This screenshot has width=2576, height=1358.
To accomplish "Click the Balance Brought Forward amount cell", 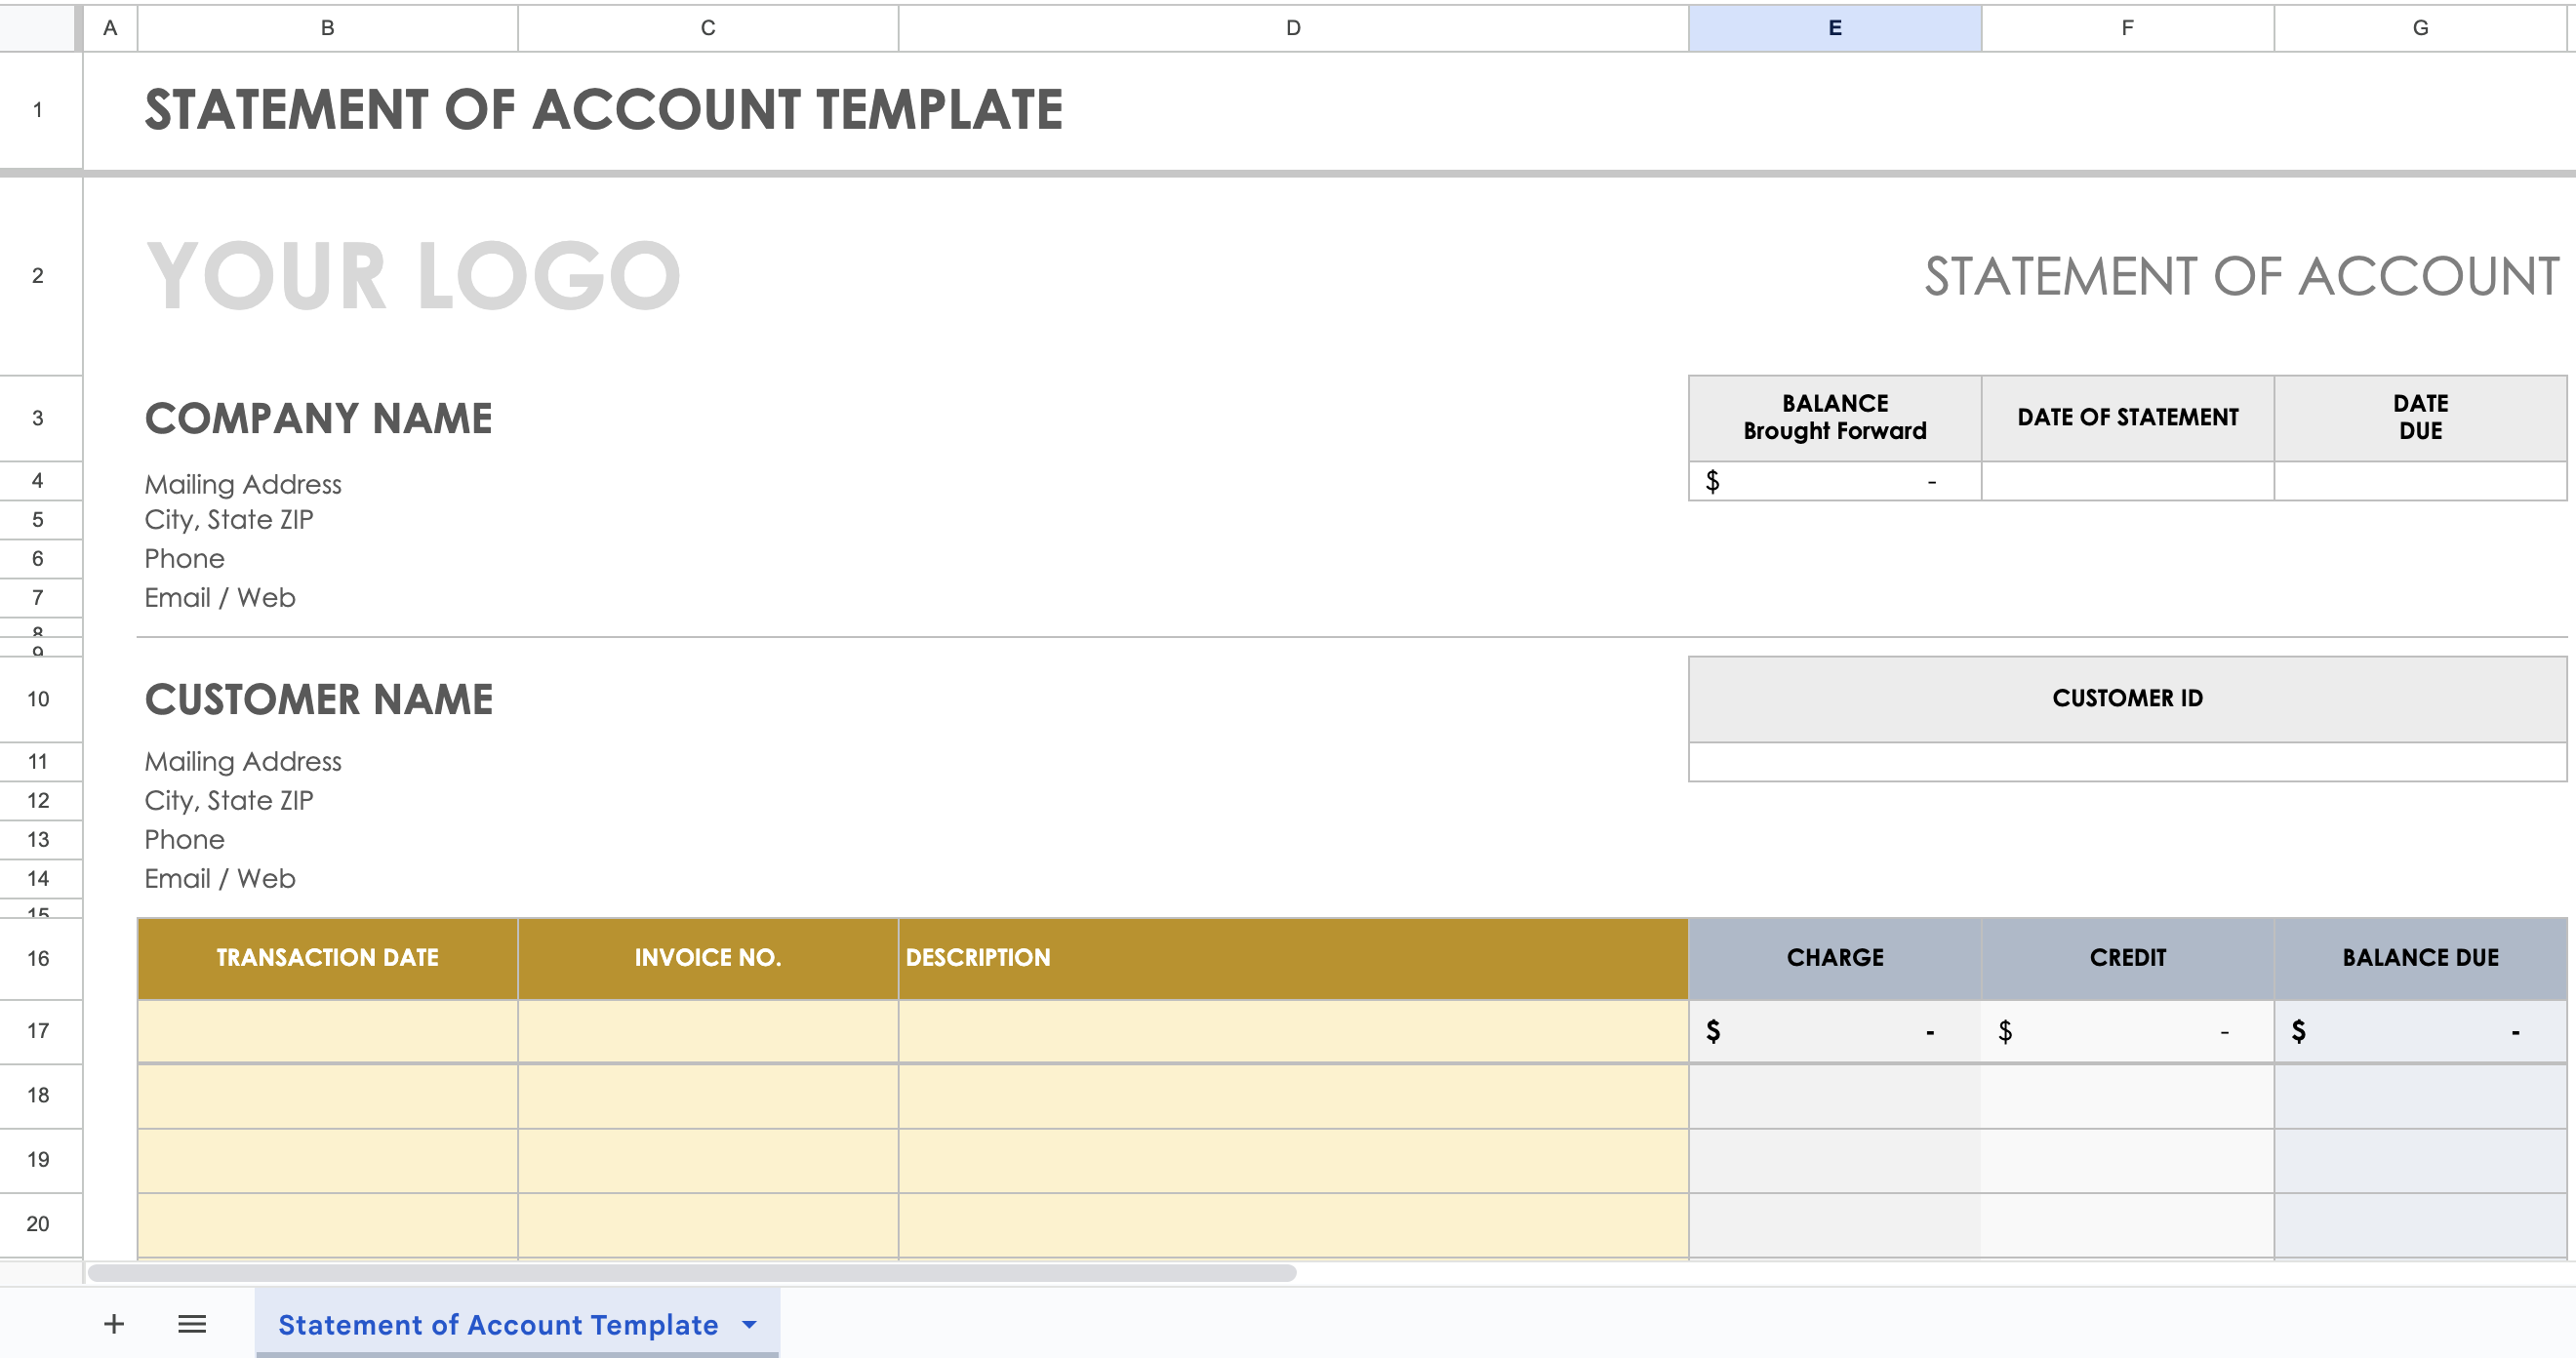I will click(1834, 481).
